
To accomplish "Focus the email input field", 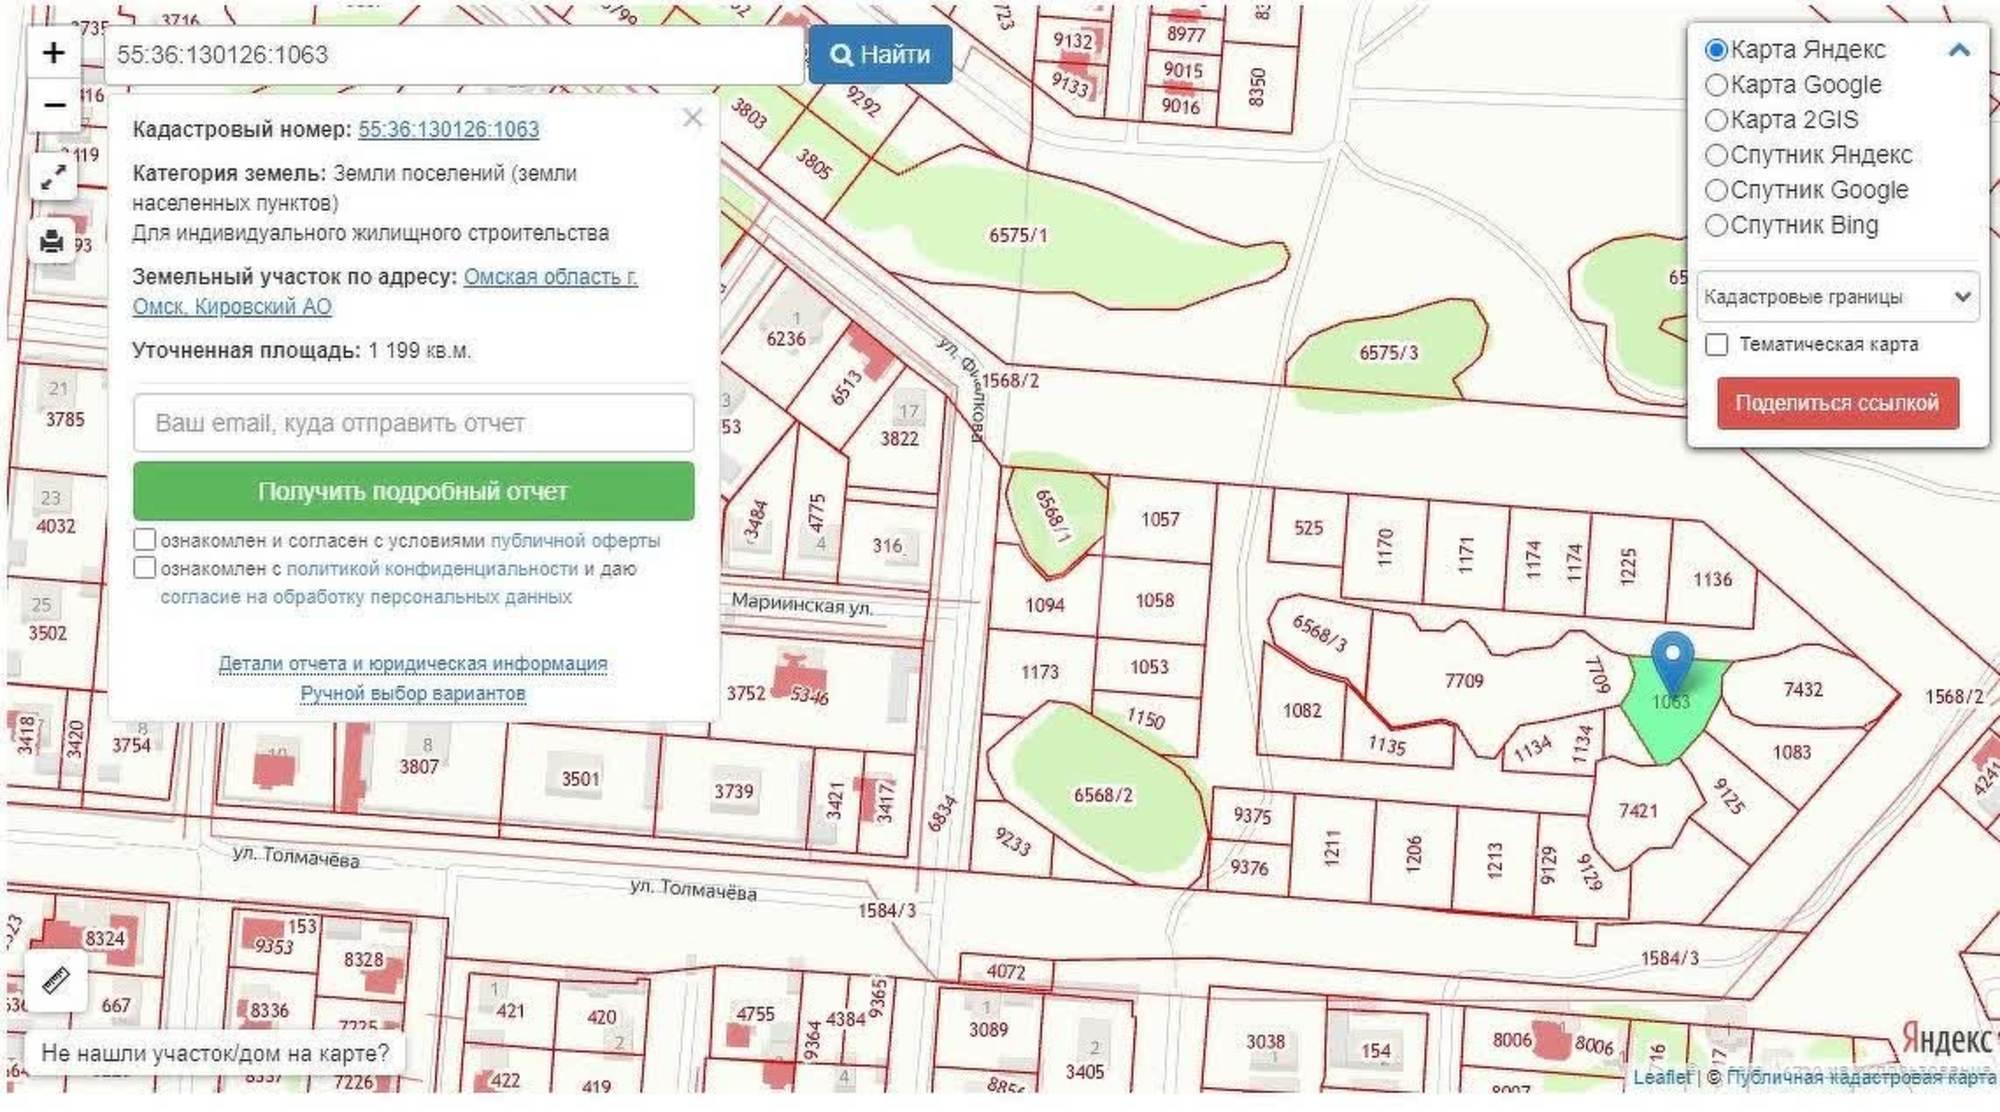I will point(413,423).
